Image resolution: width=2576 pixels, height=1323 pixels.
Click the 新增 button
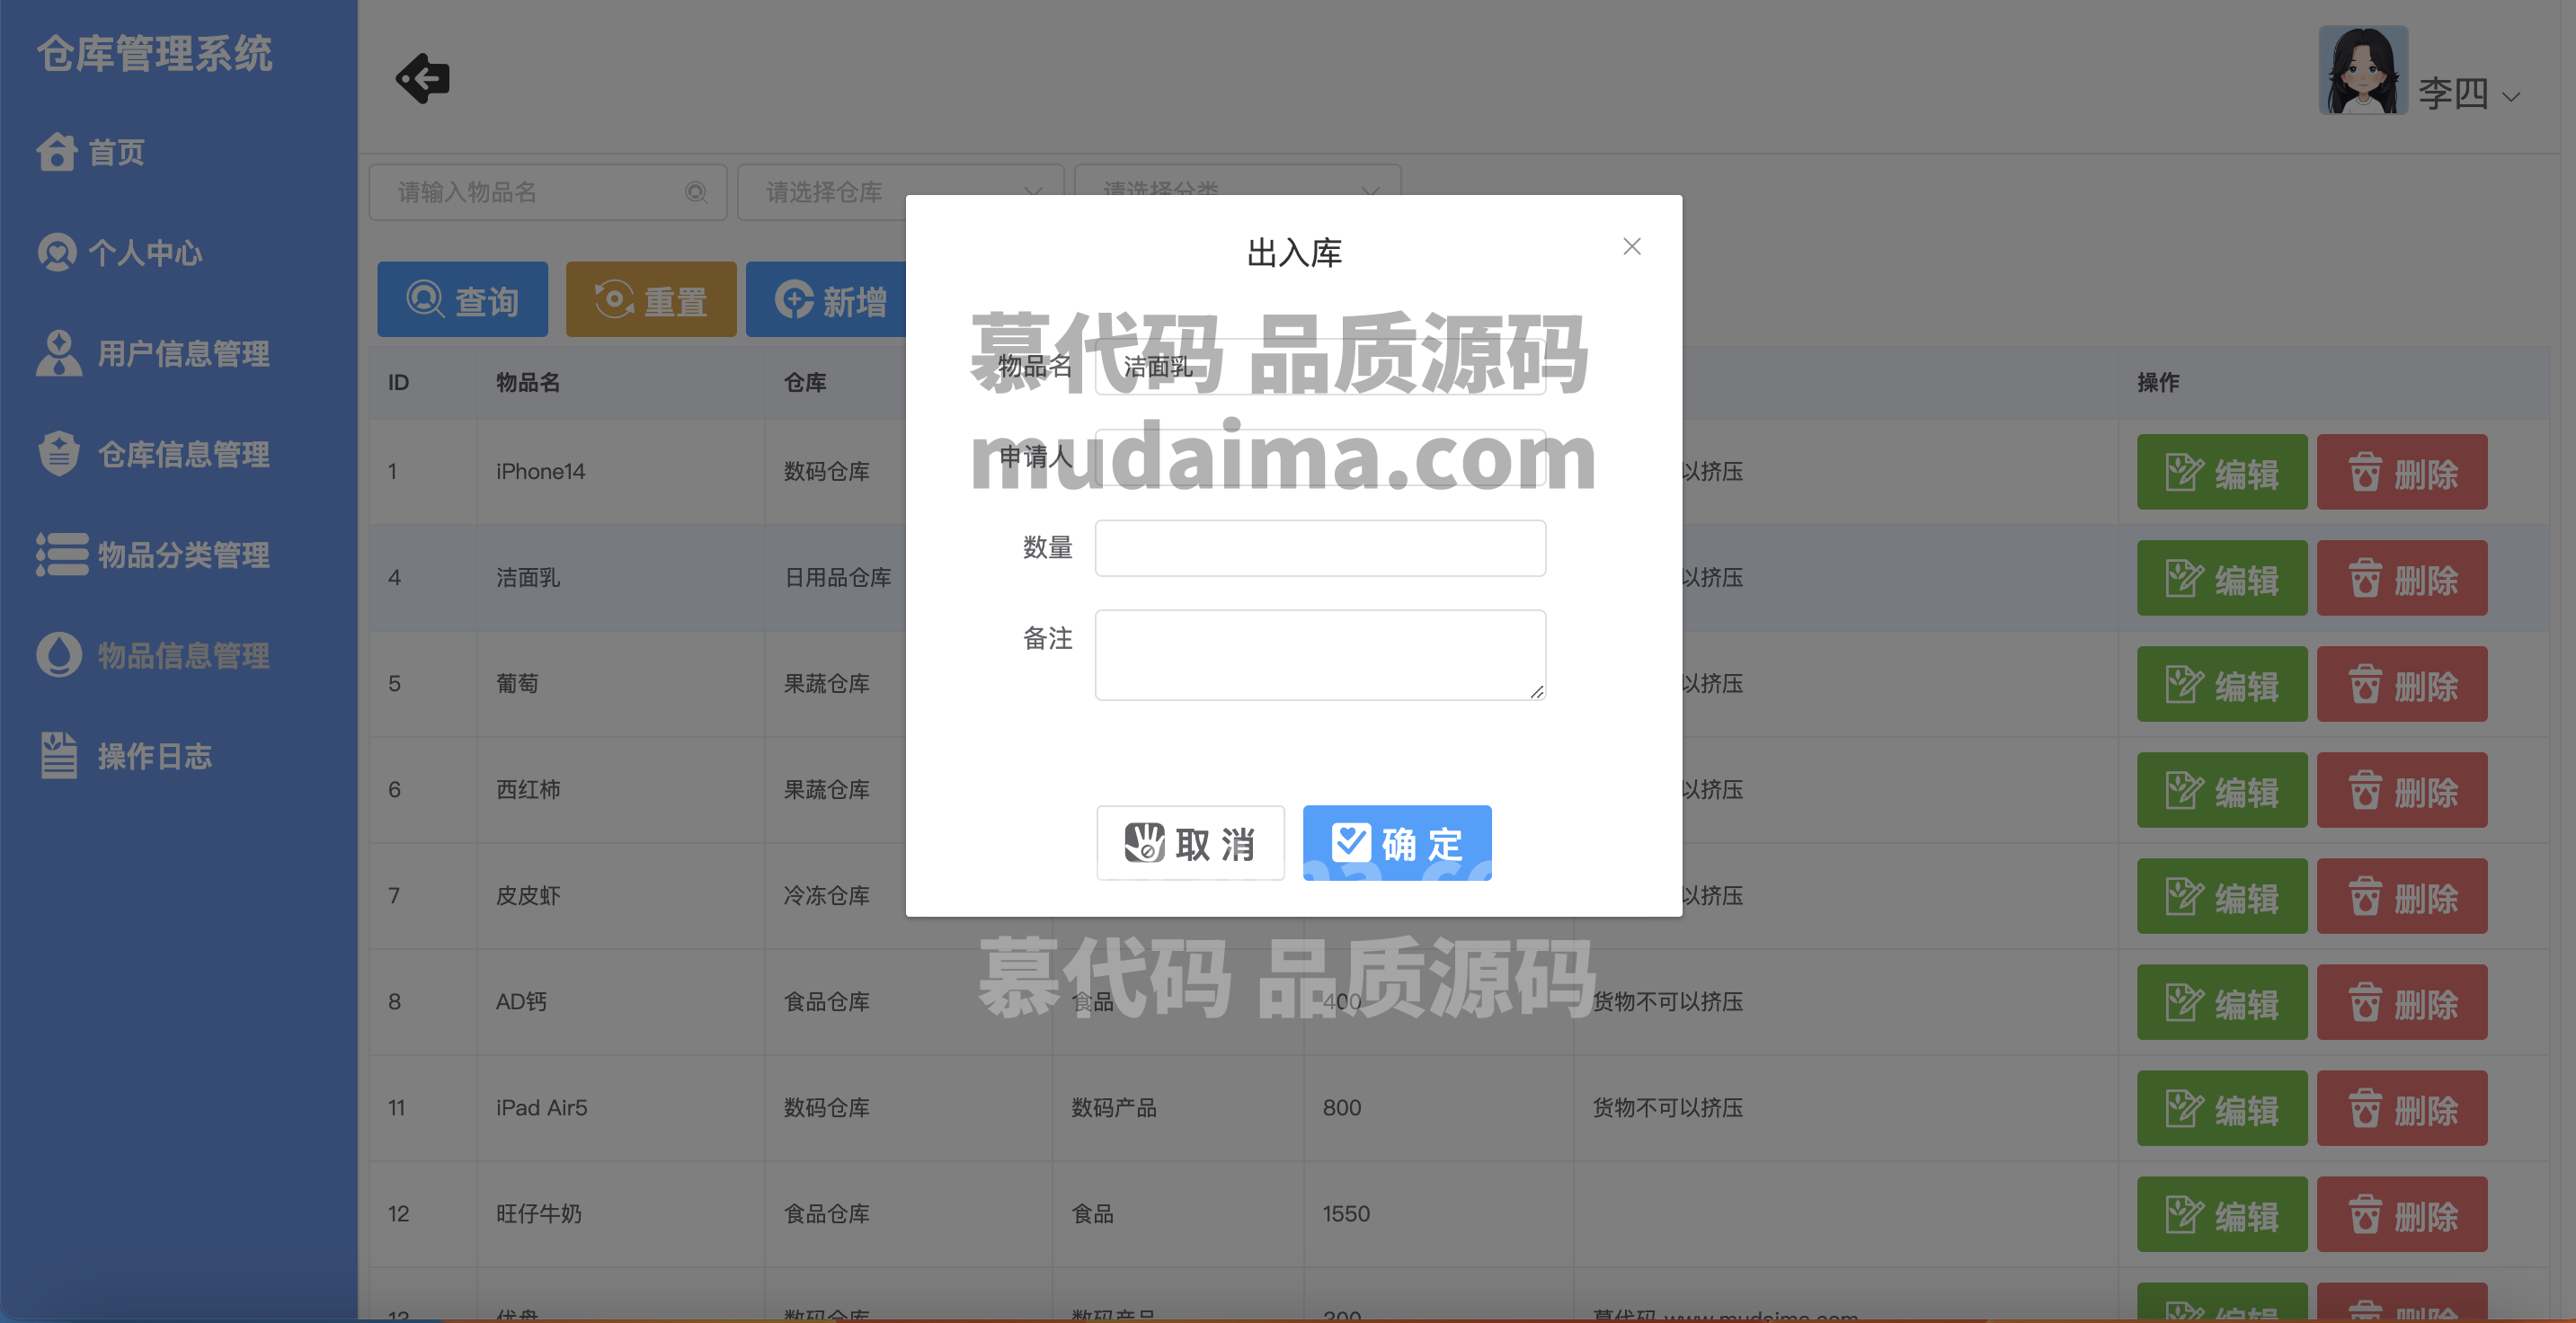coord(830,299)
